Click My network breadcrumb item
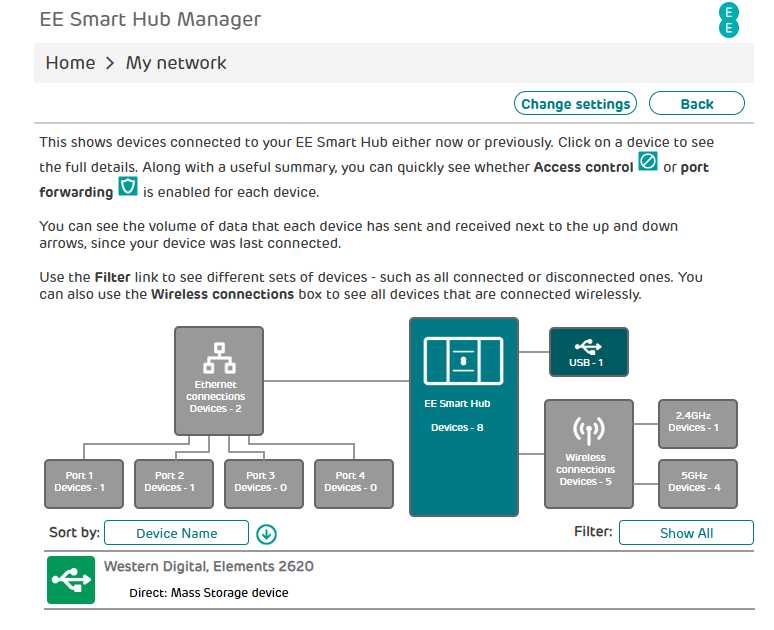The height and width of the screenshot is (630, 774). pos(176,63)
